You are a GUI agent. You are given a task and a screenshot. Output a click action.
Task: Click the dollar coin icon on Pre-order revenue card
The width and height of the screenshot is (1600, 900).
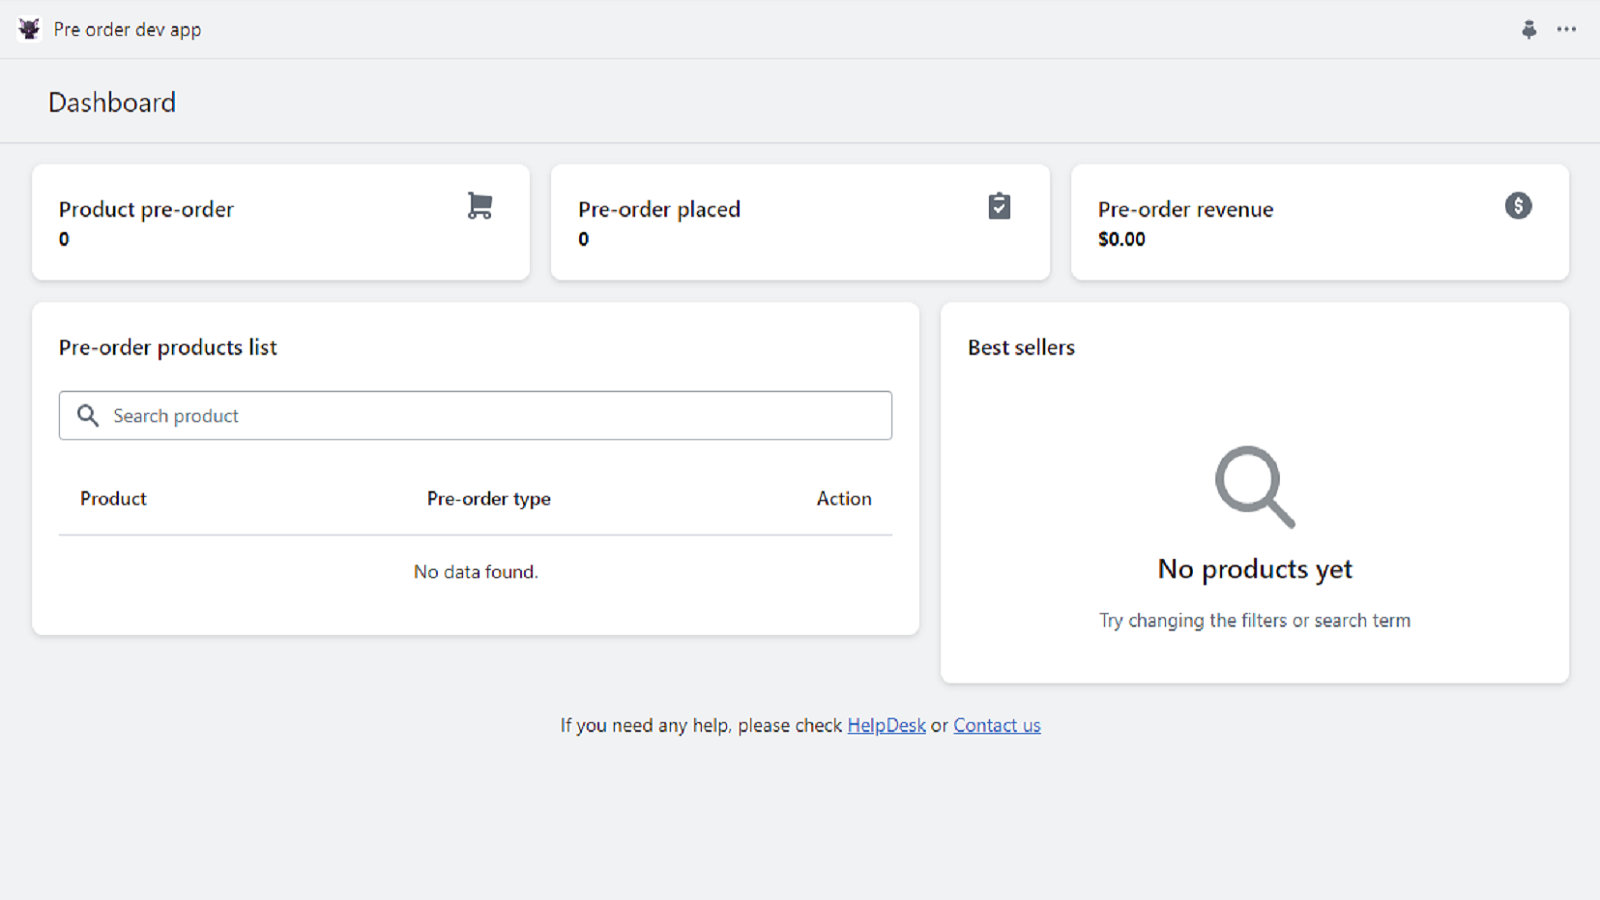(1518, 206)
